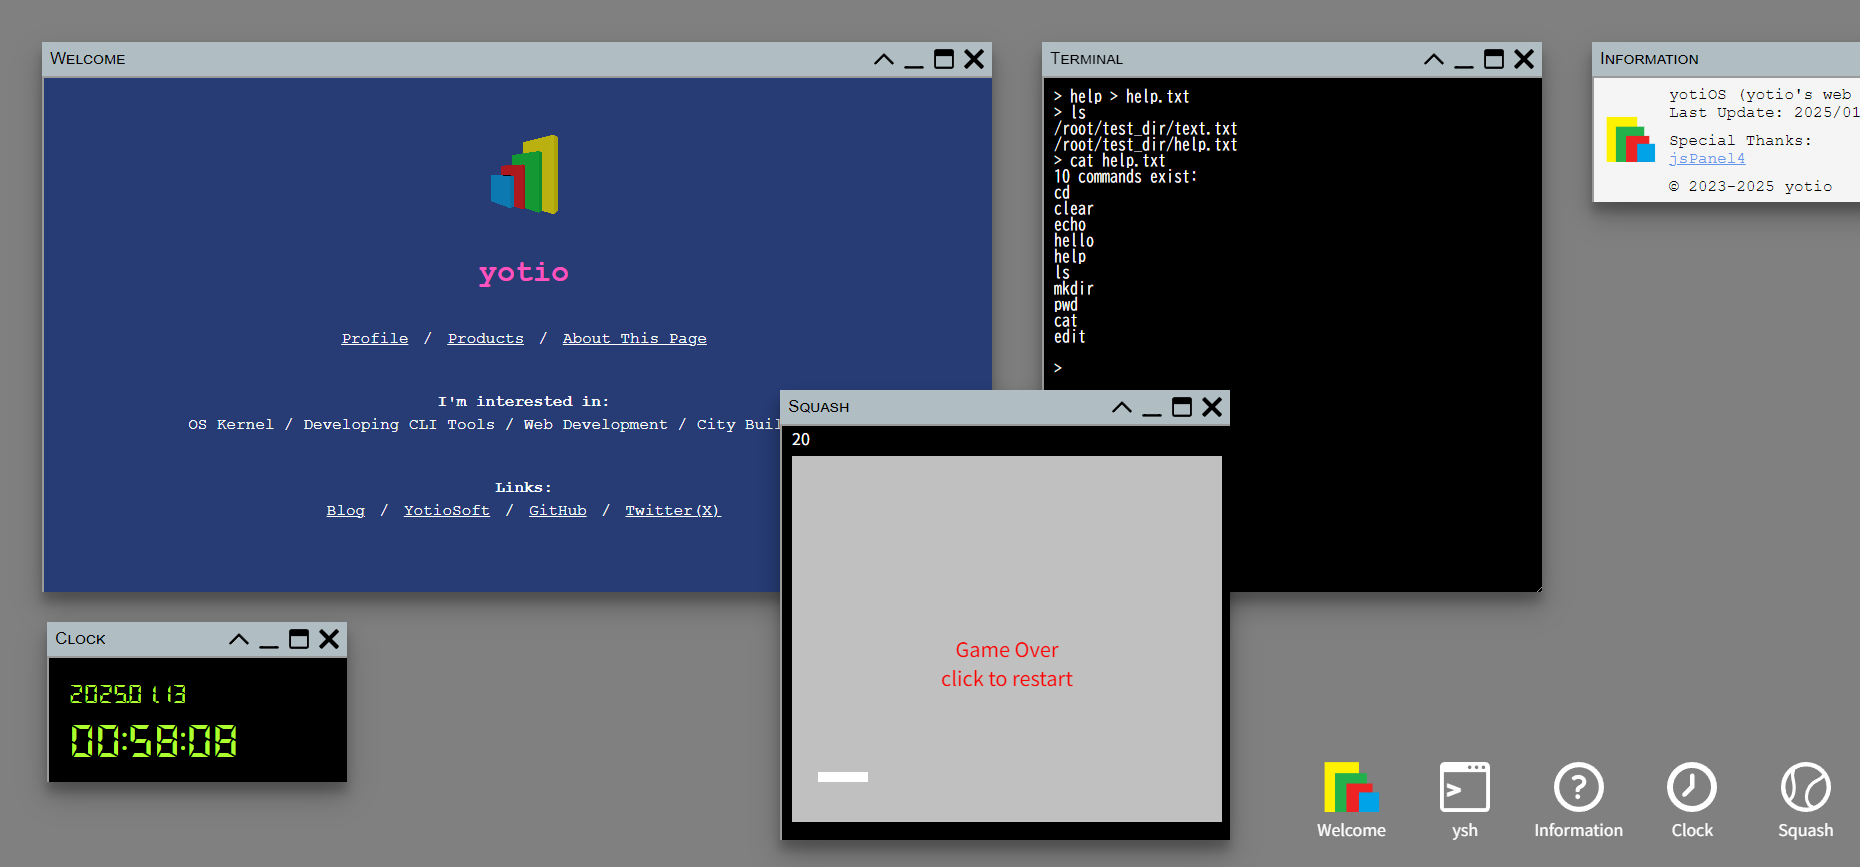Click the yotiOS logo in Information window

point(1630,140)
